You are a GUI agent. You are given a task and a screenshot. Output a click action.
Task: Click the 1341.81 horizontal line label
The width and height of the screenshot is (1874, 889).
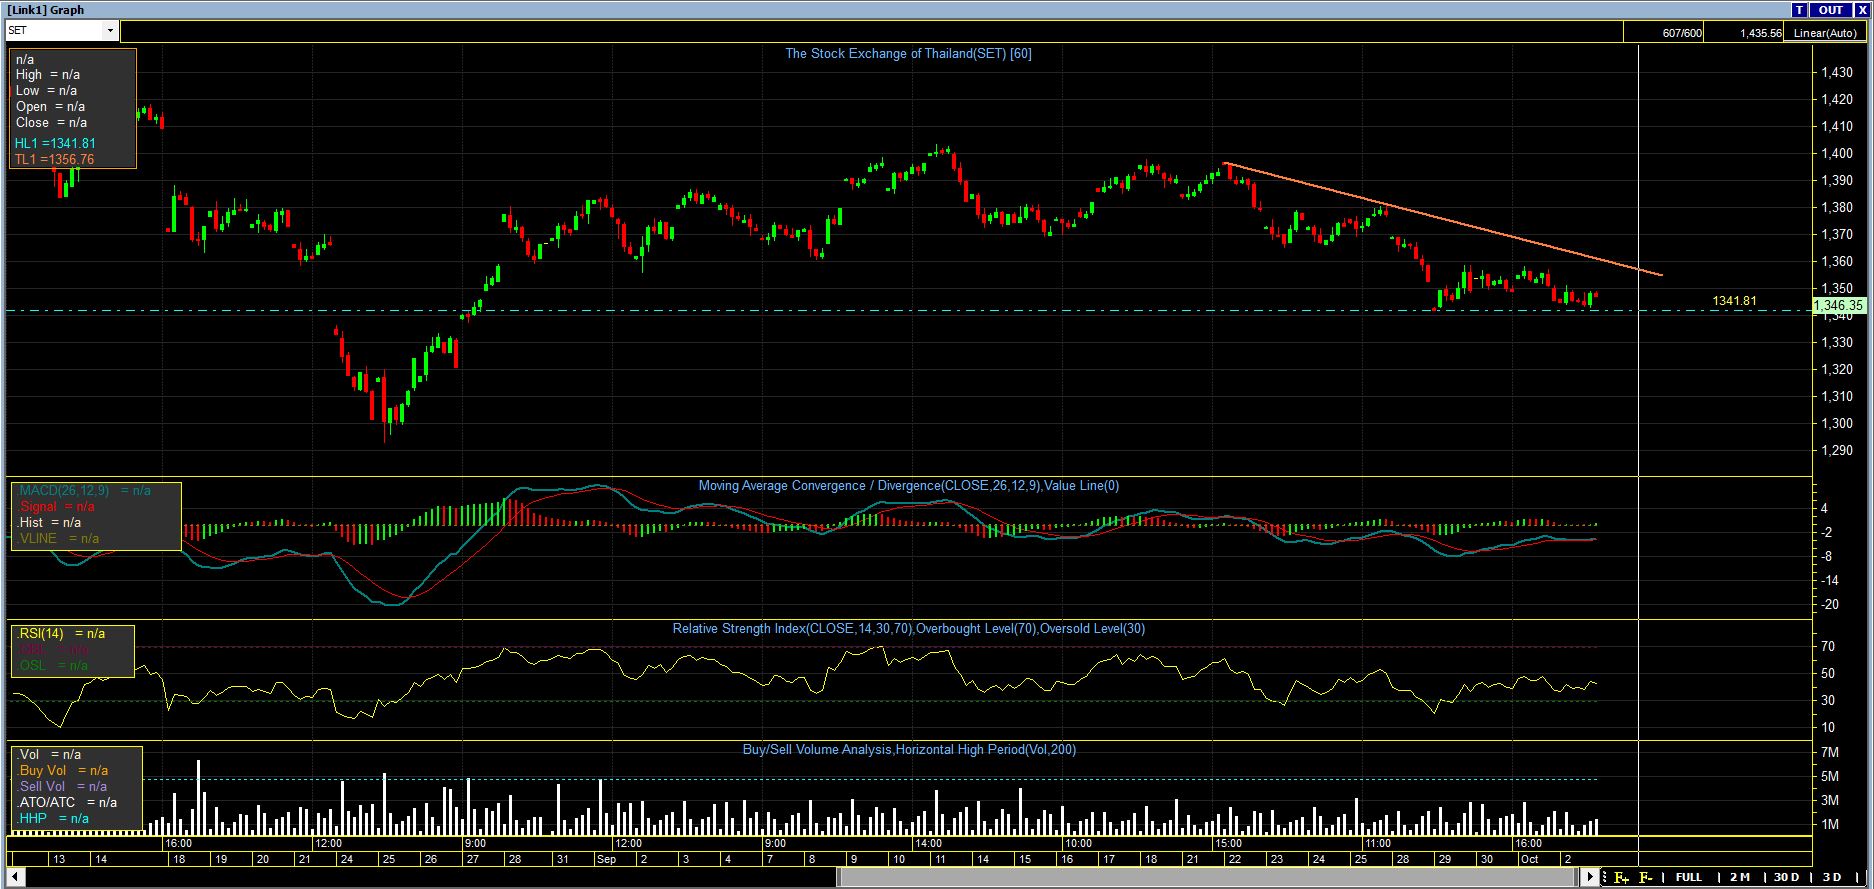pos(1734,301)
